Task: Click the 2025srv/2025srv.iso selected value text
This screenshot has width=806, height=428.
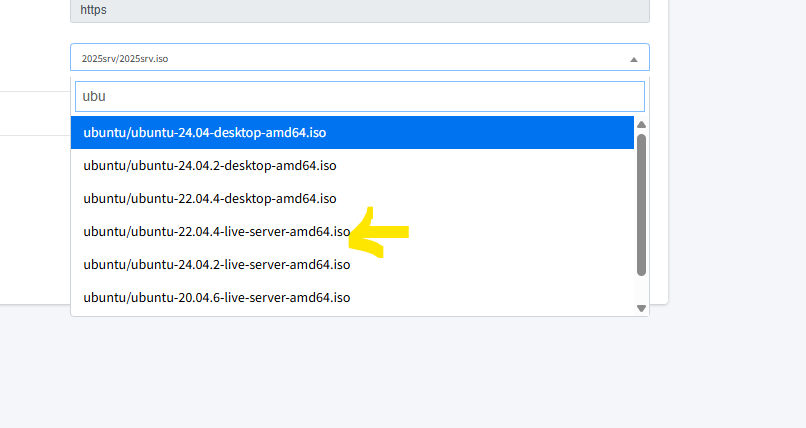Action: point(125,59)
